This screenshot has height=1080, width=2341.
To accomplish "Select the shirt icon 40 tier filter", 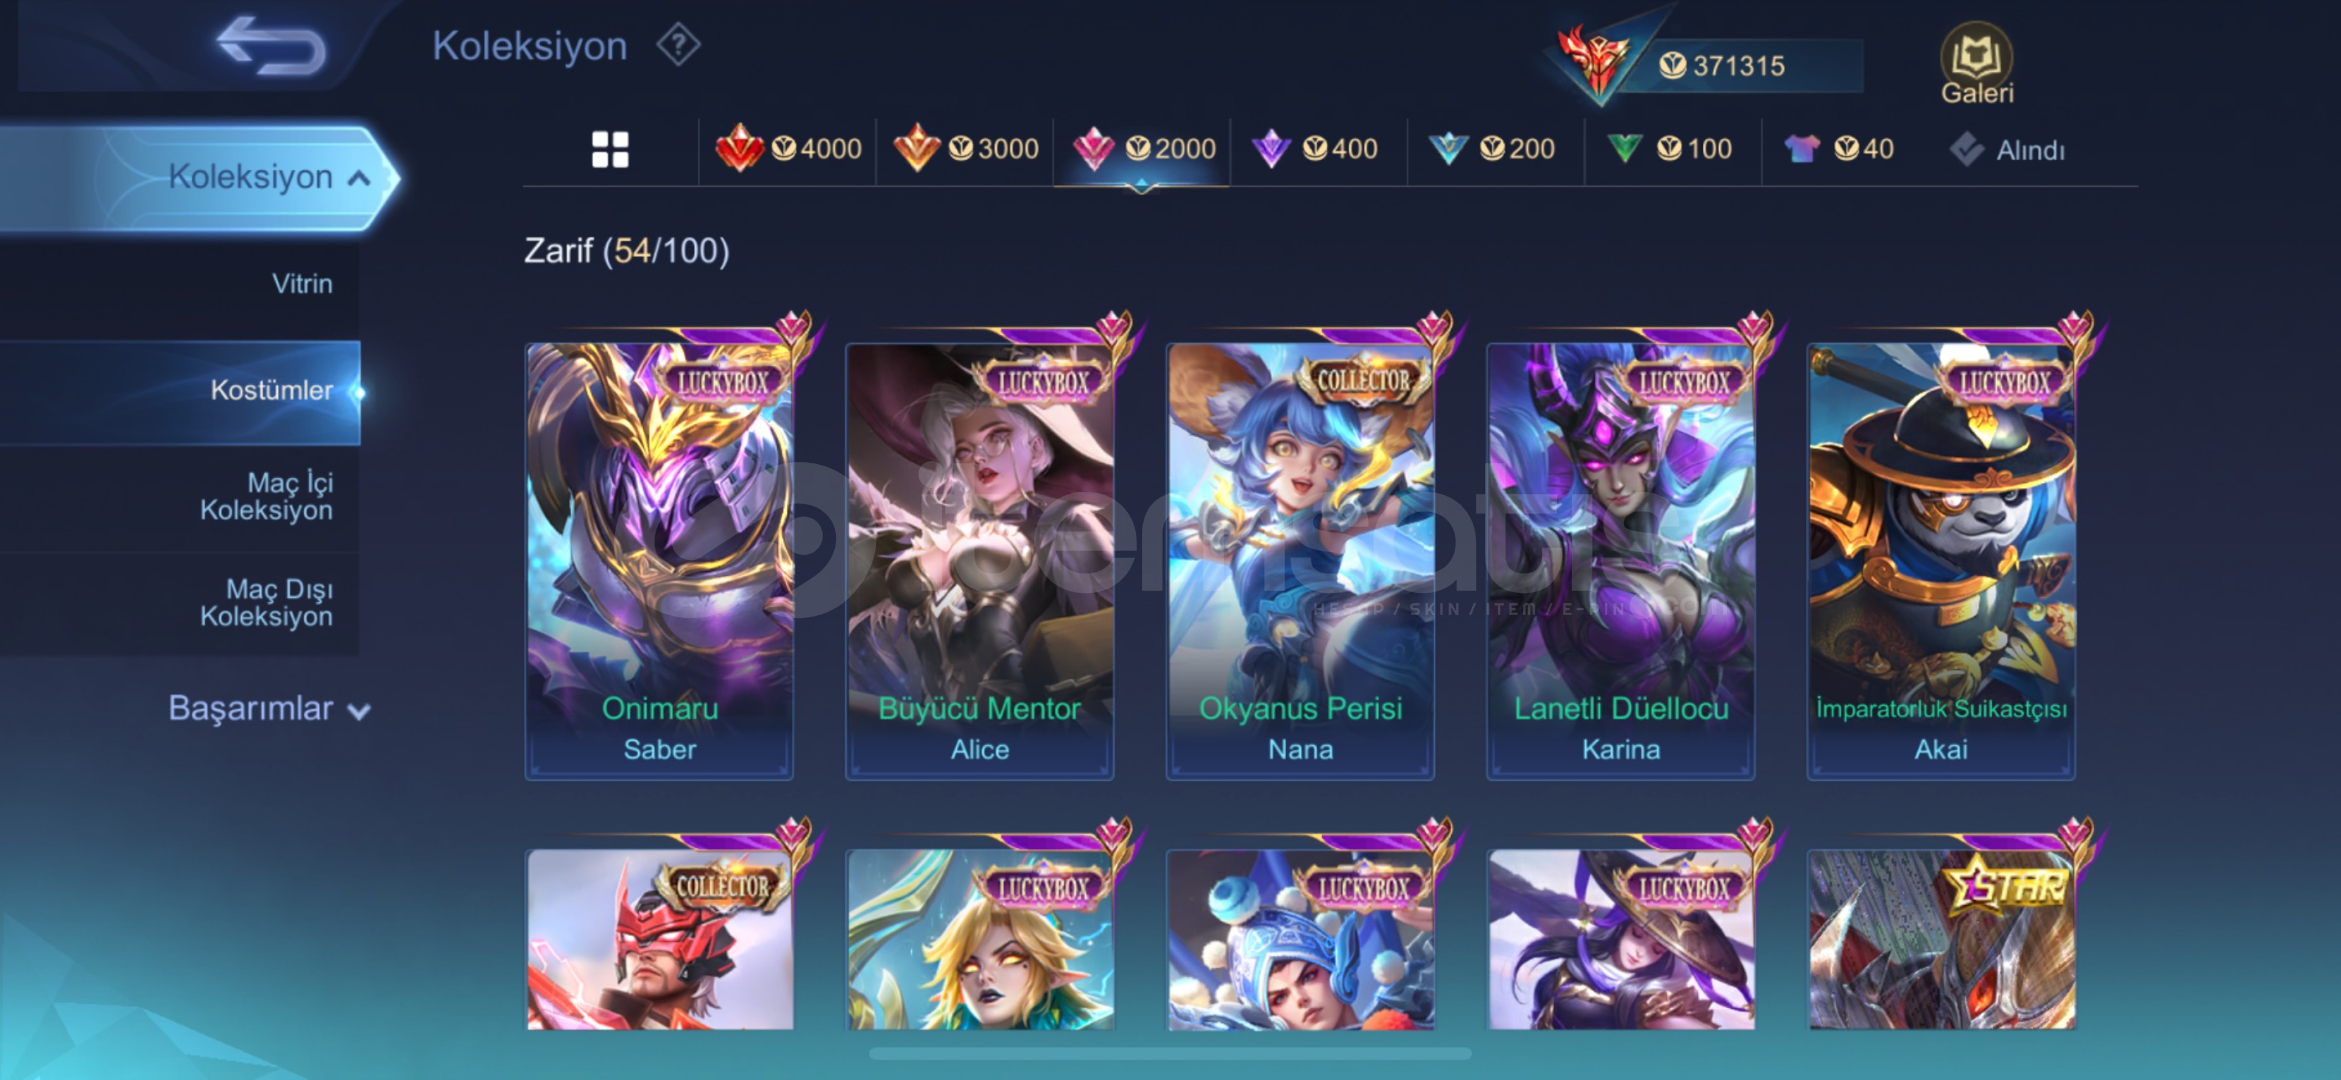I will click(1839, 149).
